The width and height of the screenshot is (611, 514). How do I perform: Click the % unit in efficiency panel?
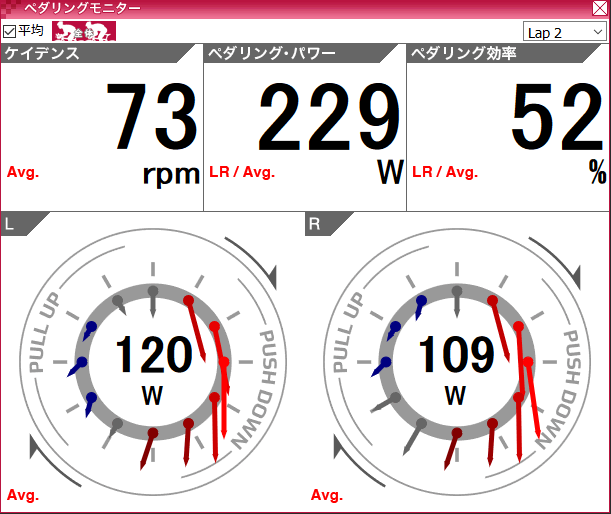tap(597, 171)
